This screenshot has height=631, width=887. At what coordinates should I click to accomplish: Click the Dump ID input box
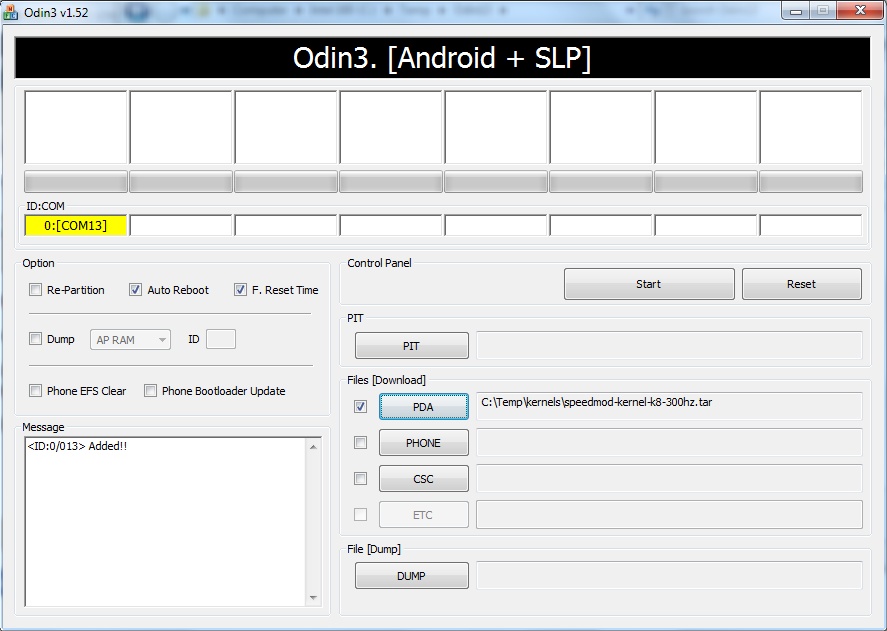click(x=221, y=339)
